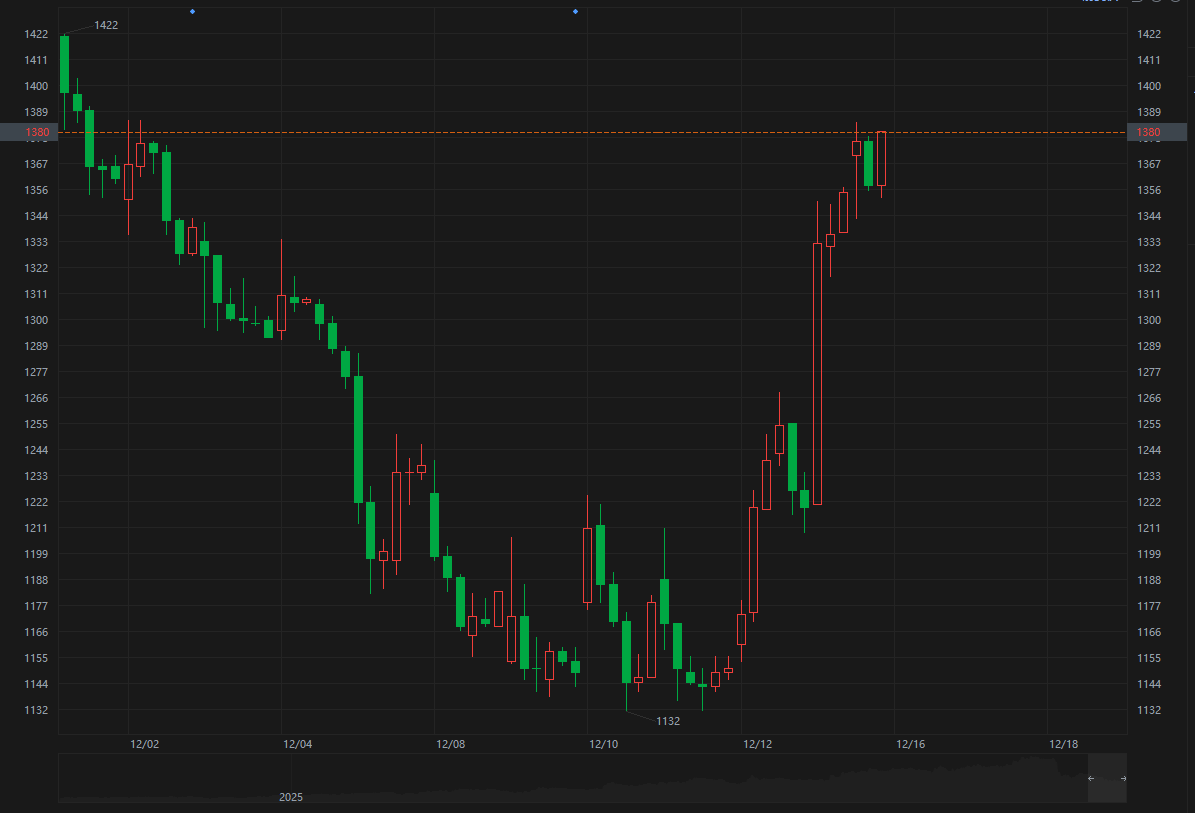Image resolution: width=1195 pixels, height=813 pixels.
Task: Click the 1422 high price annotation
Action: [106, 25]
